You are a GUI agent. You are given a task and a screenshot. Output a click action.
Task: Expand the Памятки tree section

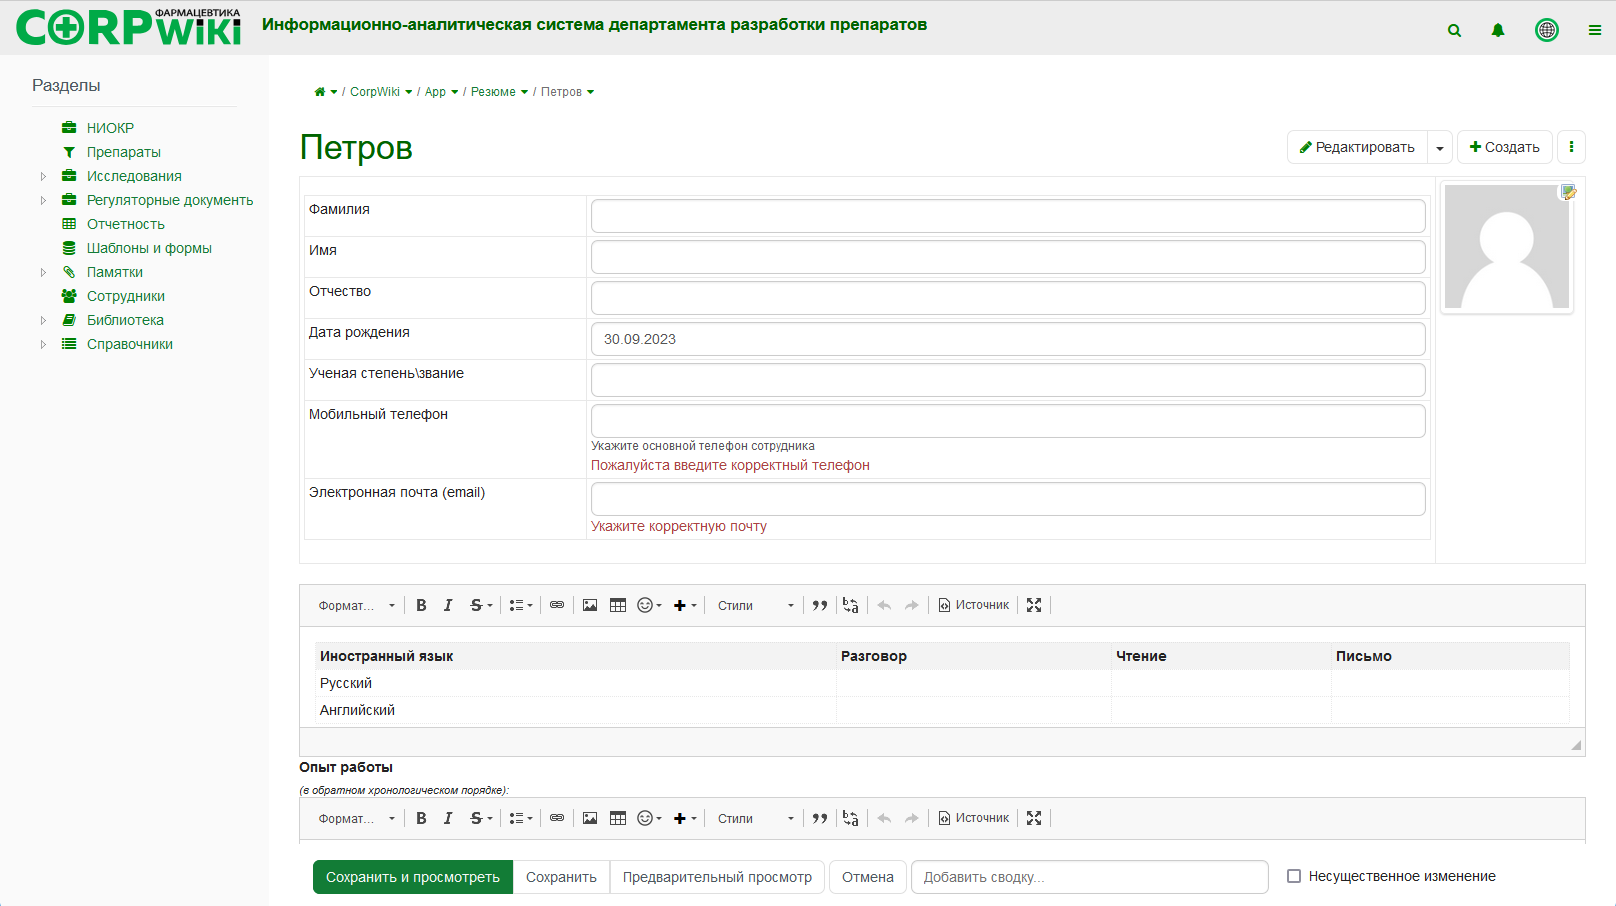point(43,272)
